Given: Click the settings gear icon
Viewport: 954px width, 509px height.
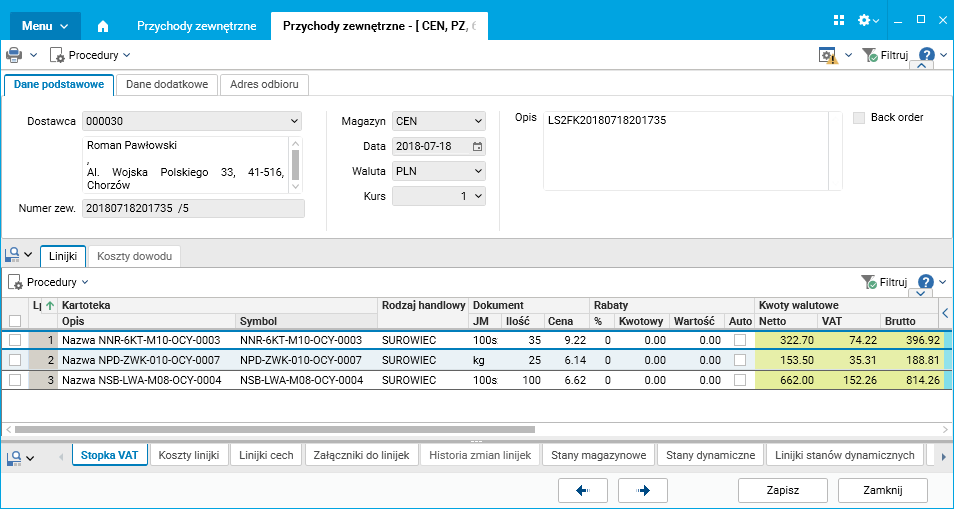Looking at the screenshot, I should coord(865,20).
